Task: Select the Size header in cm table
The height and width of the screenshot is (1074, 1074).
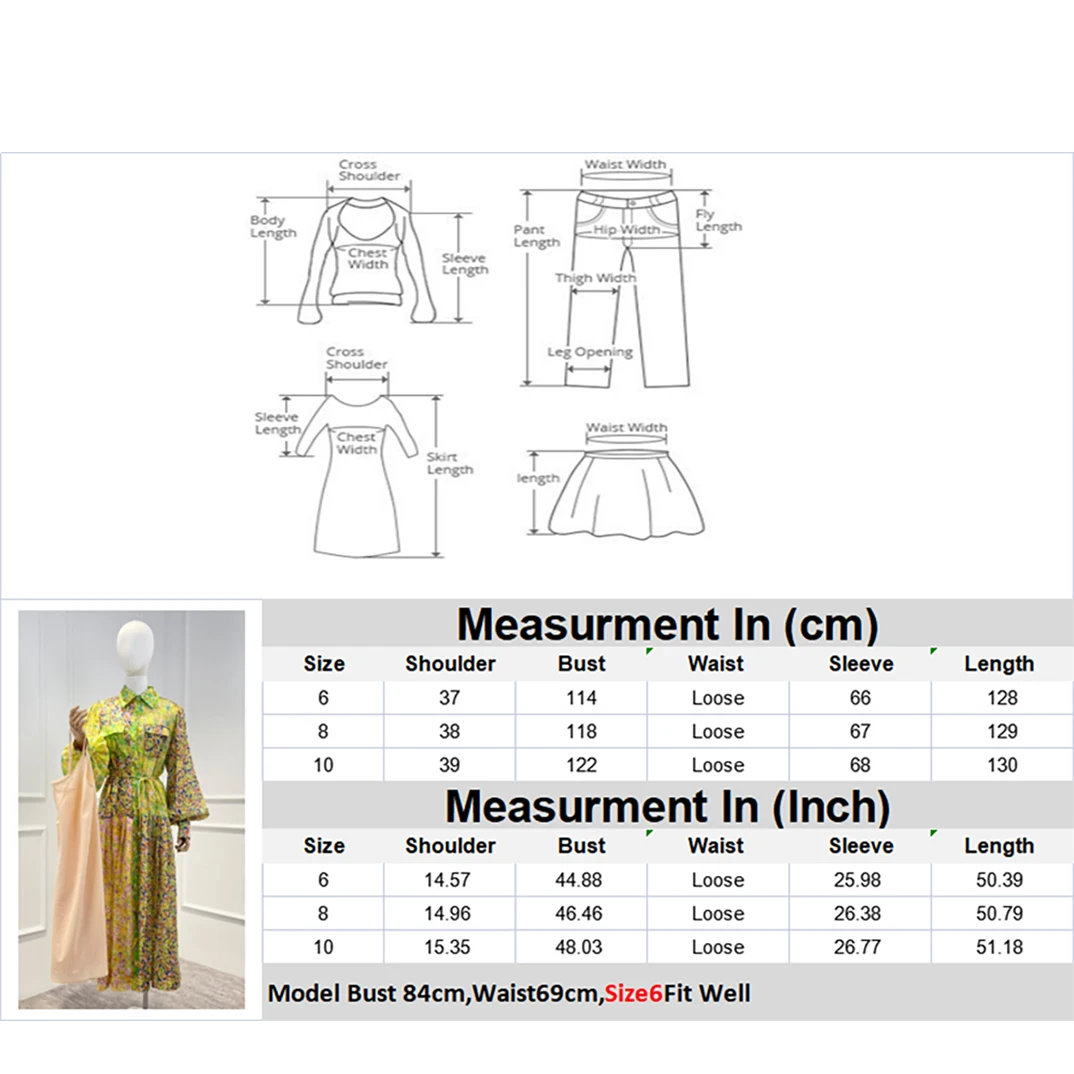Action: click(x=324, y=664)
